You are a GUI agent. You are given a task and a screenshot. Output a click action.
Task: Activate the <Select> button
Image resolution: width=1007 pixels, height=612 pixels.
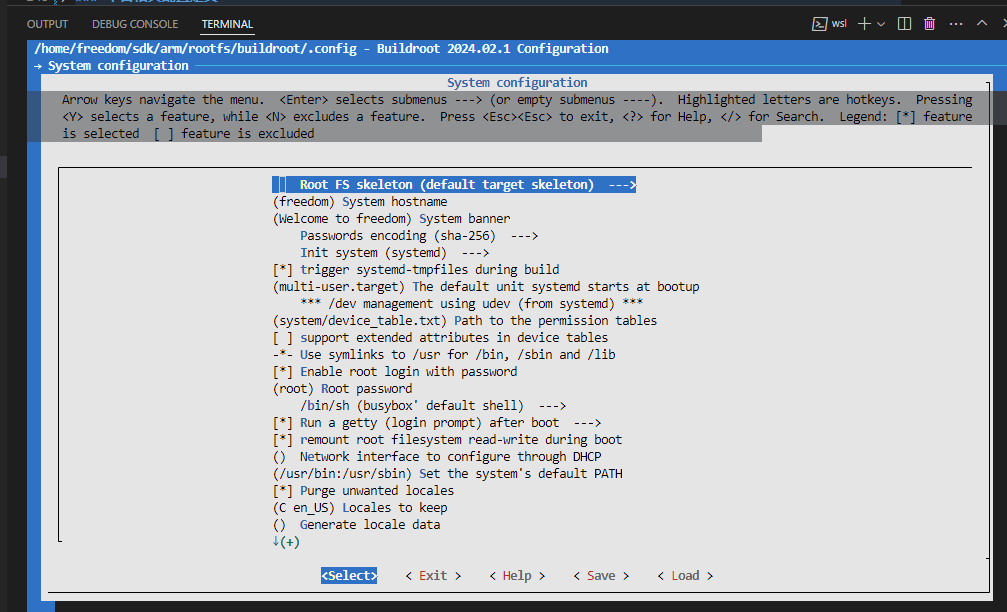coord(349,576)
